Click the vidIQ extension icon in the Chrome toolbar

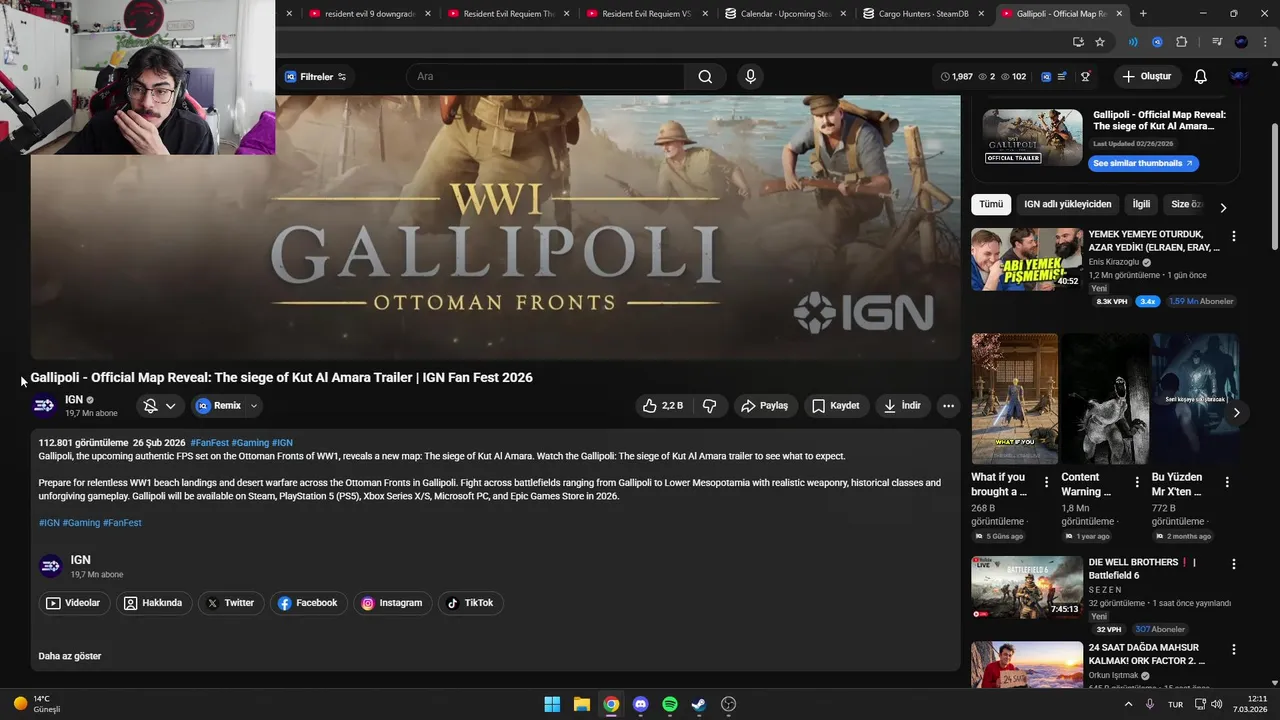click(1157, 42)
